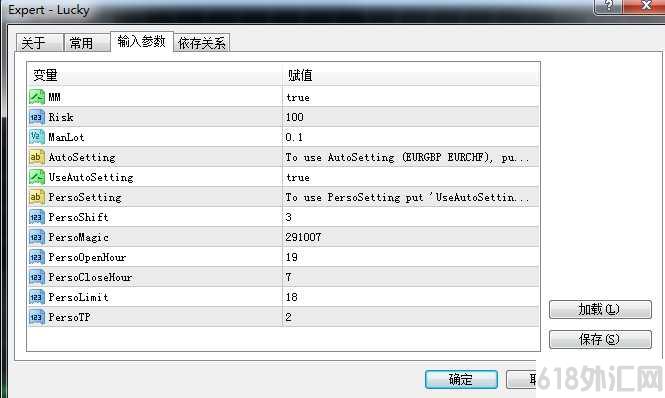Click the 加载 (L) button

[x=600, y=309]
